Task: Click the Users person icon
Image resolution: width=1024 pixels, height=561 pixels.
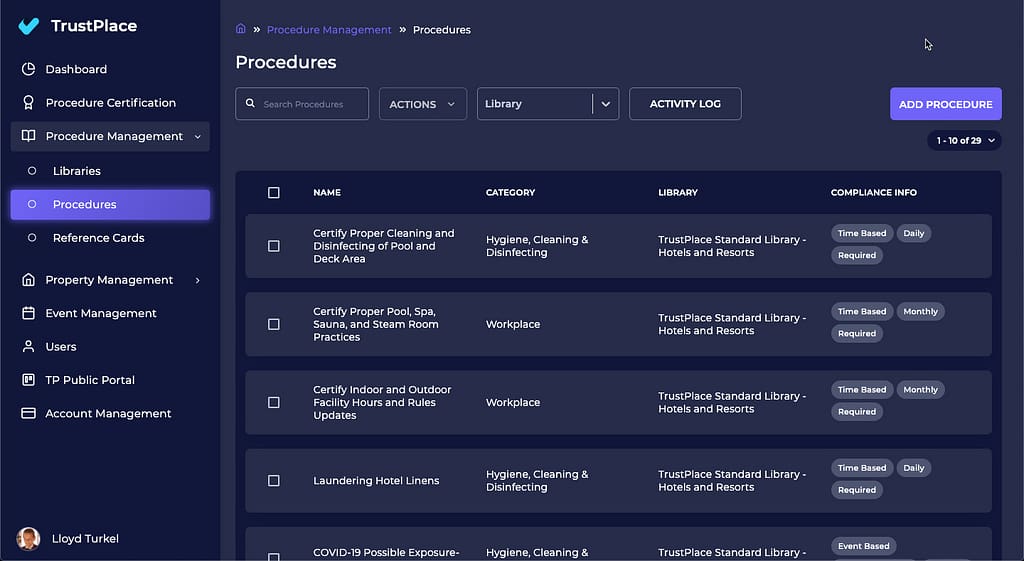Action: click(28, 346)
